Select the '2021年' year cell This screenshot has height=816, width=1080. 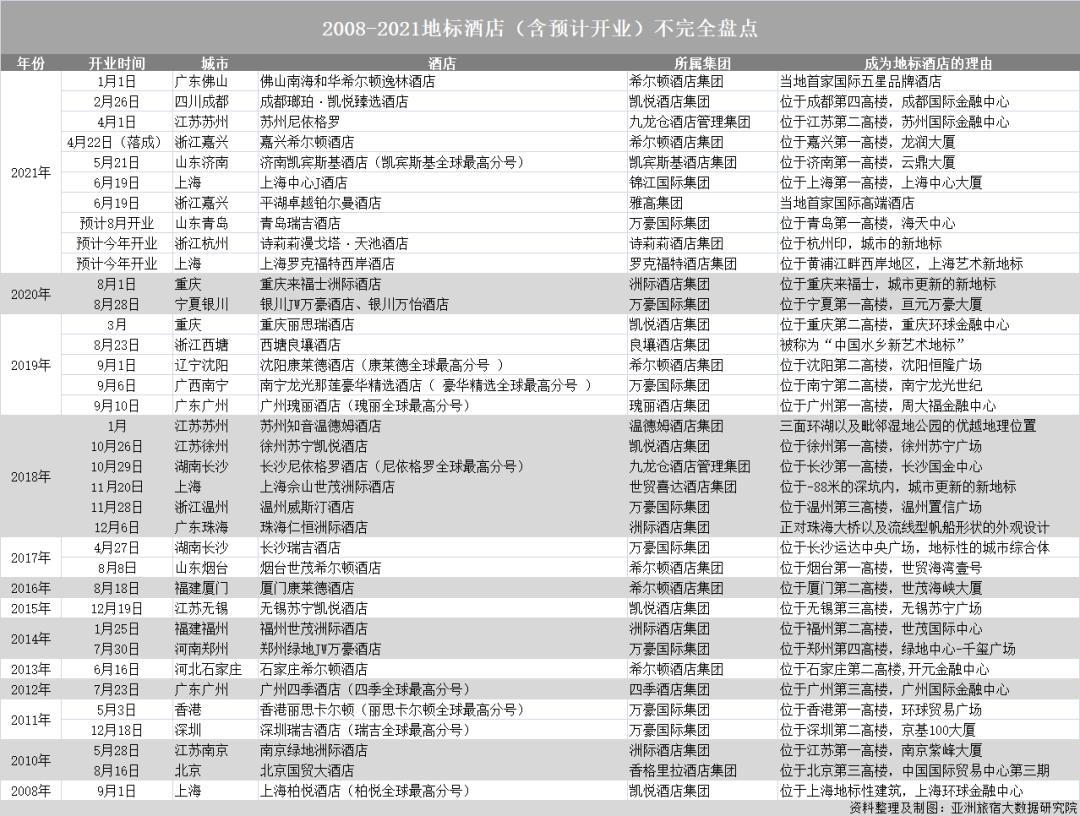pos(31,173)
